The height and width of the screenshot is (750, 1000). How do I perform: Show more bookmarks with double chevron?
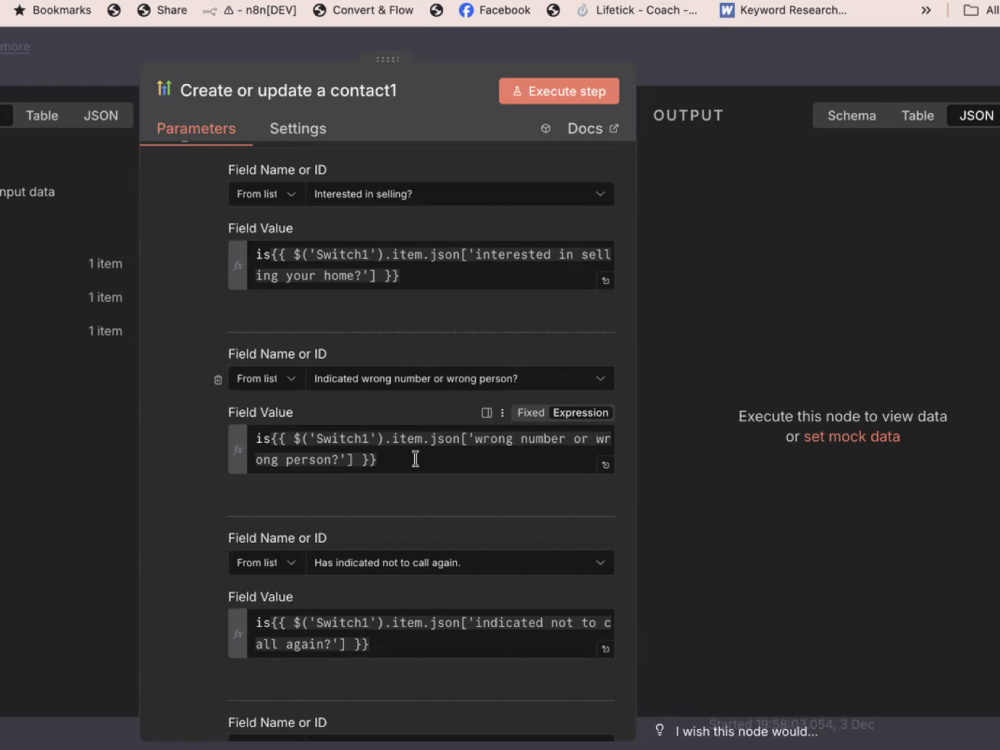pyautogui.click(x=926, y=10)
